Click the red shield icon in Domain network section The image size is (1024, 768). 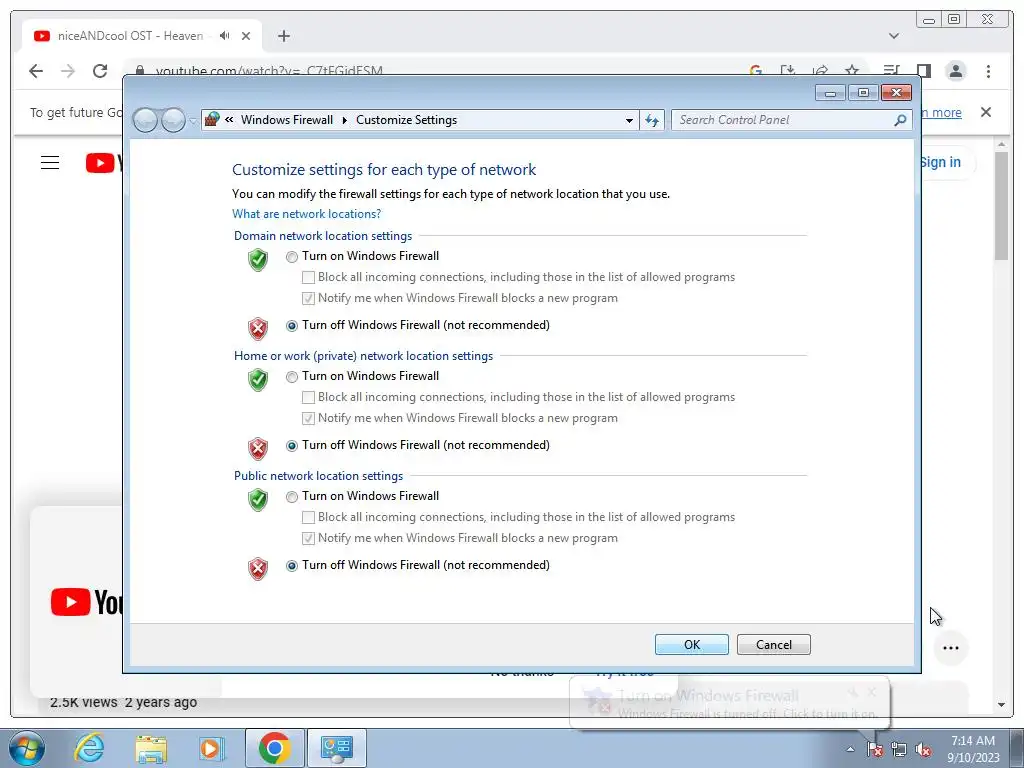click(x=258, y=328)
